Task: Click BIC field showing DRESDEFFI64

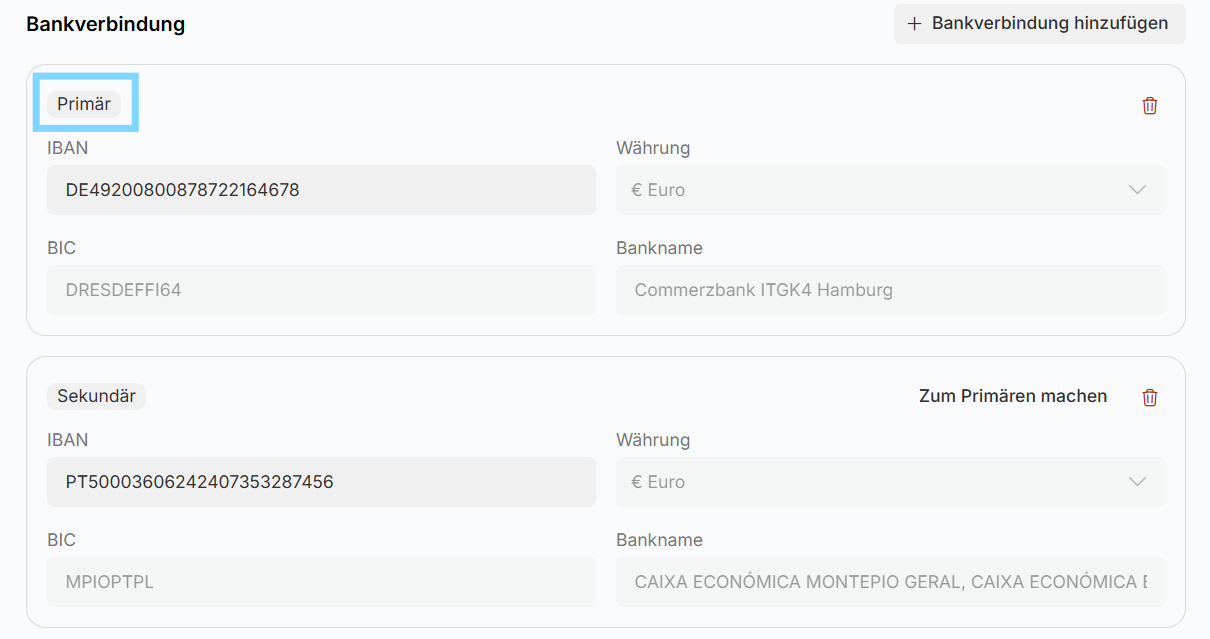Action: point(320,290)
